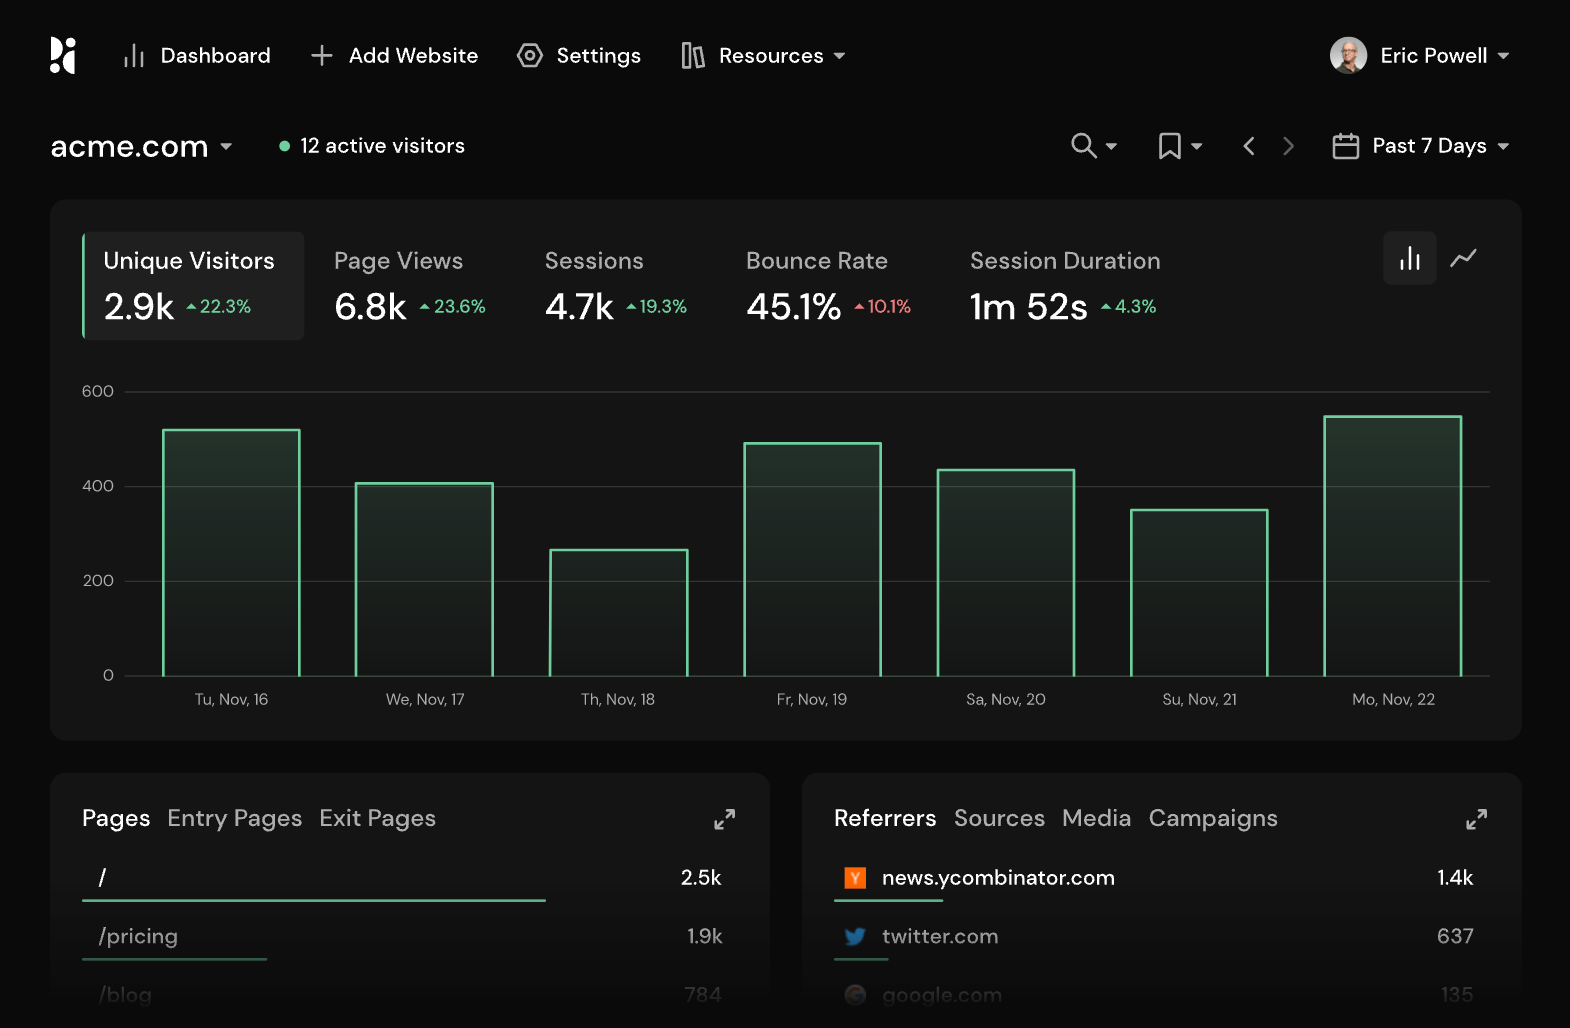
Task: Click the Fr, Nov, 19 bar
Action: [812, 560]
